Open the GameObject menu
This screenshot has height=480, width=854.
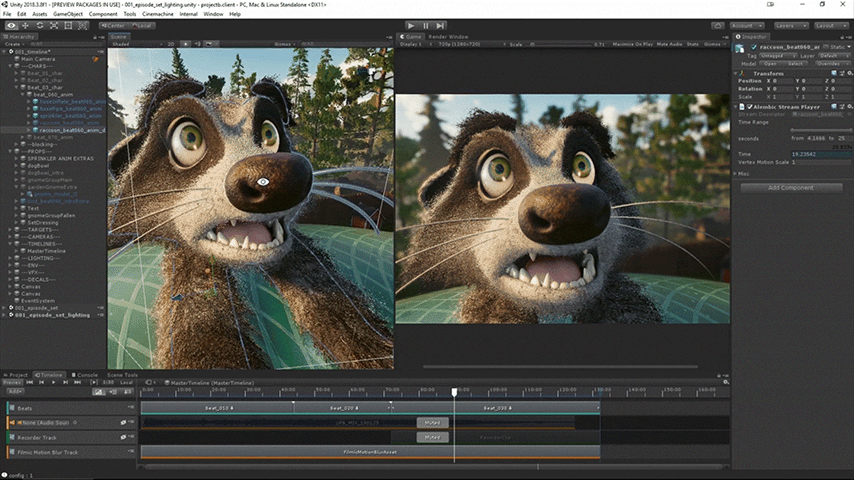[x=68, y=14]
